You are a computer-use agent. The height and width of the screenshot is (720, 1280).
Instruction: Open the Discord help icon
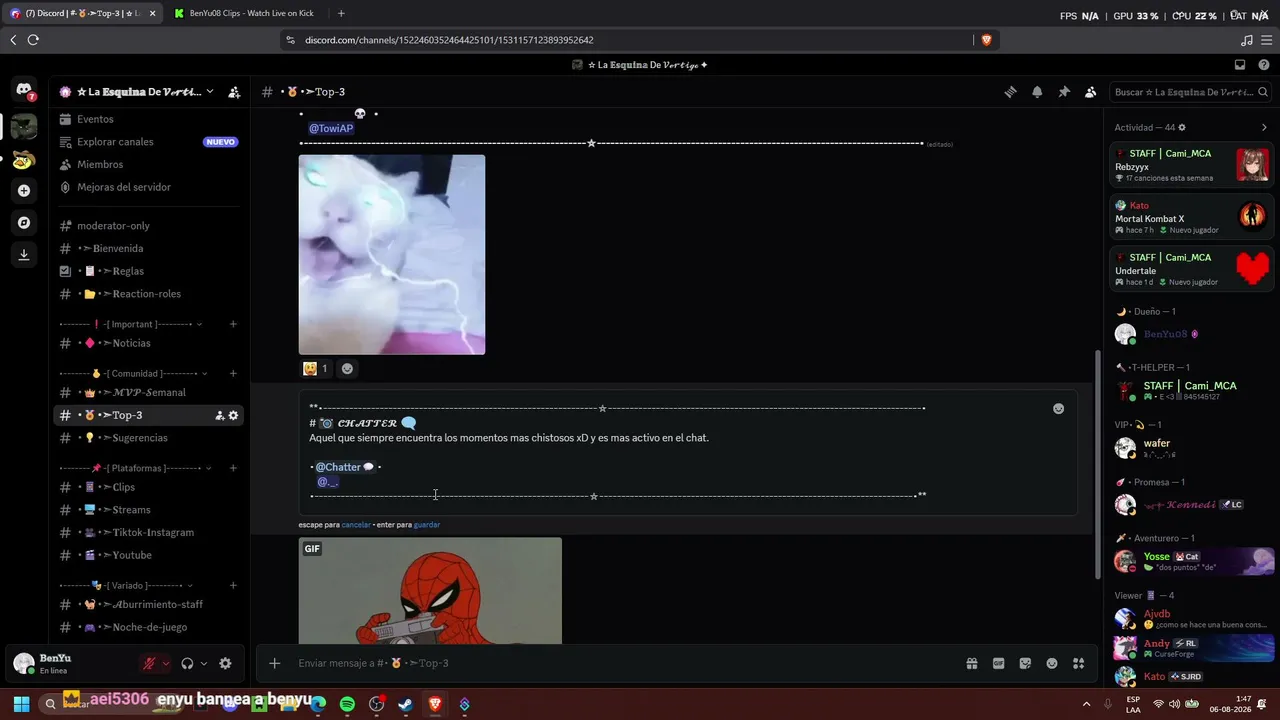1264,65
